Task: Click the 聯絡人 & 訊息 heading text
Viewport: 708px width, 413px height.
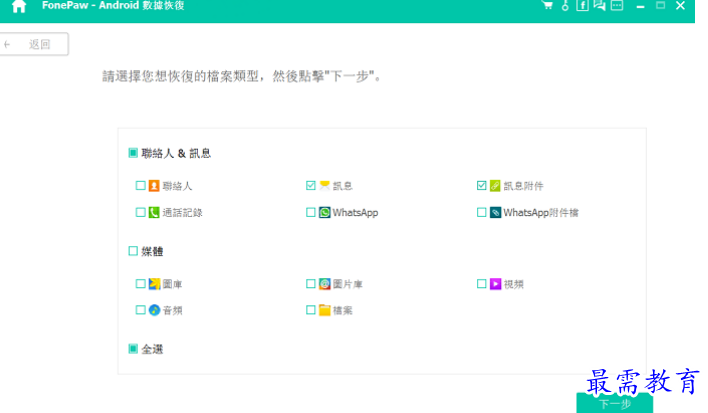Action: pos(176,153)
